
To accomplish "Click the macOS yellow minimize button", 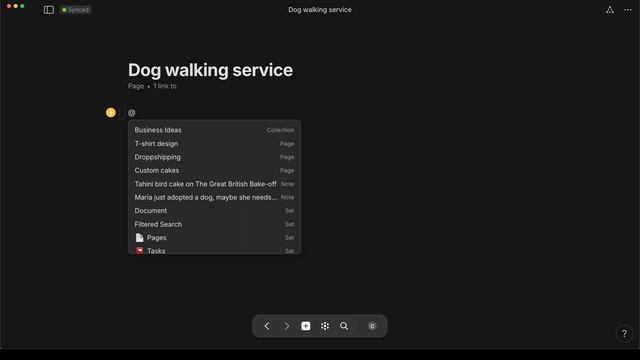I will click(x=16, y=6).
